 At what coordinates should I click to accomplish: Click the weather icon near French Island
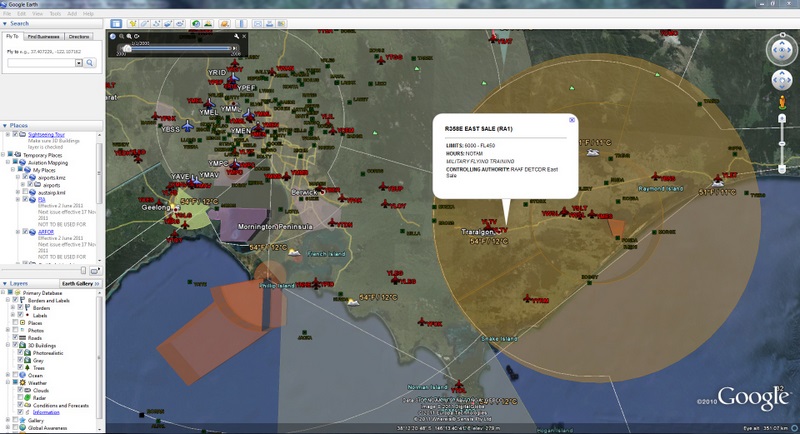(x=294, y=252)
